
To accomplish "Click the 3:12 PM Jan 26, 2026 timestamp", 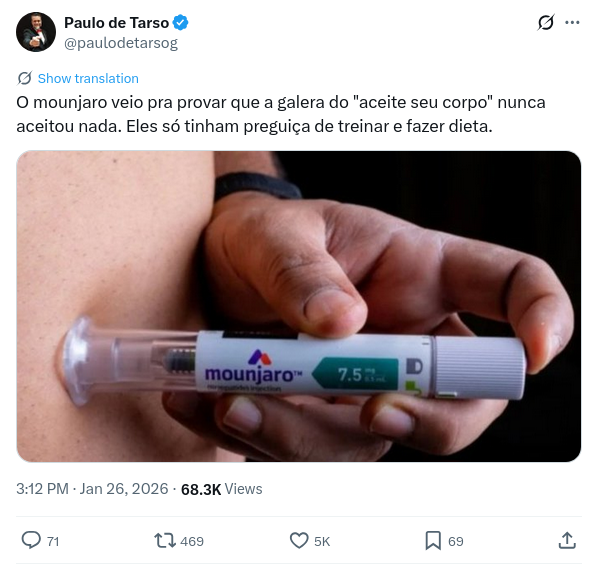I will (x=92, y=489).
